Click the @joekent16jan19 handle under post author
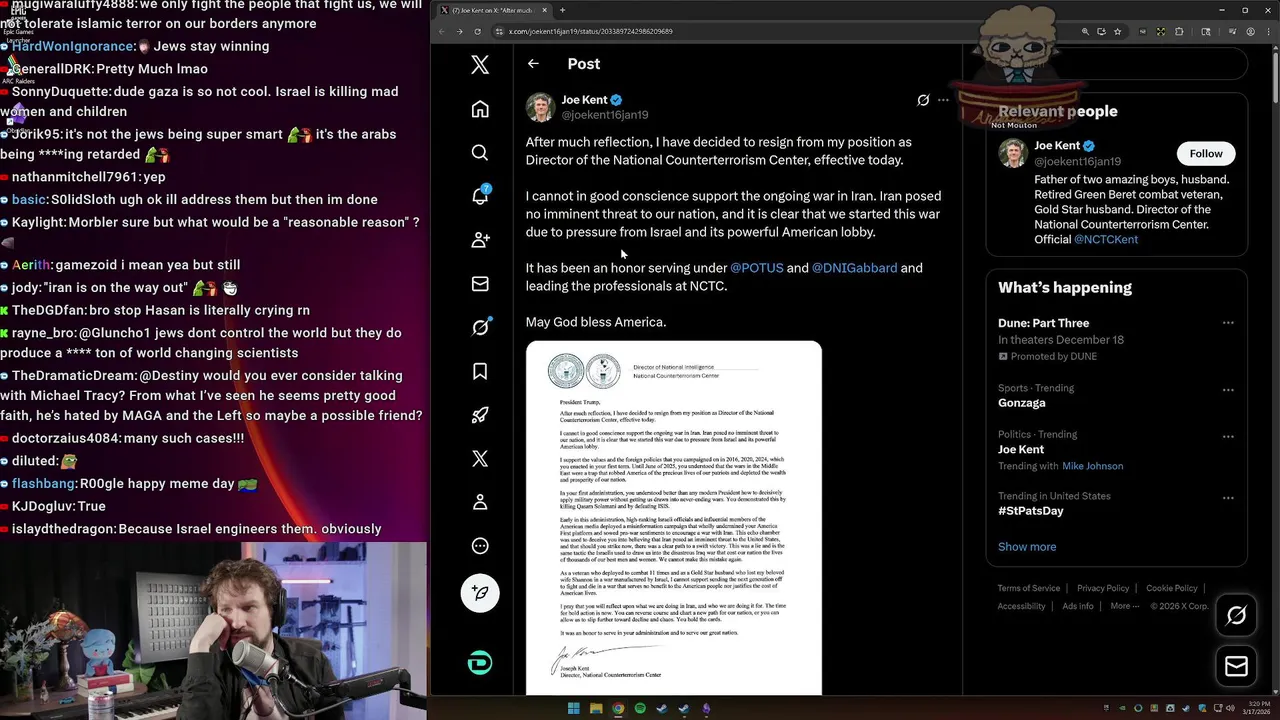Image resolution: width=1280 pixels, height=720 pixels. (x=604, y=115)
